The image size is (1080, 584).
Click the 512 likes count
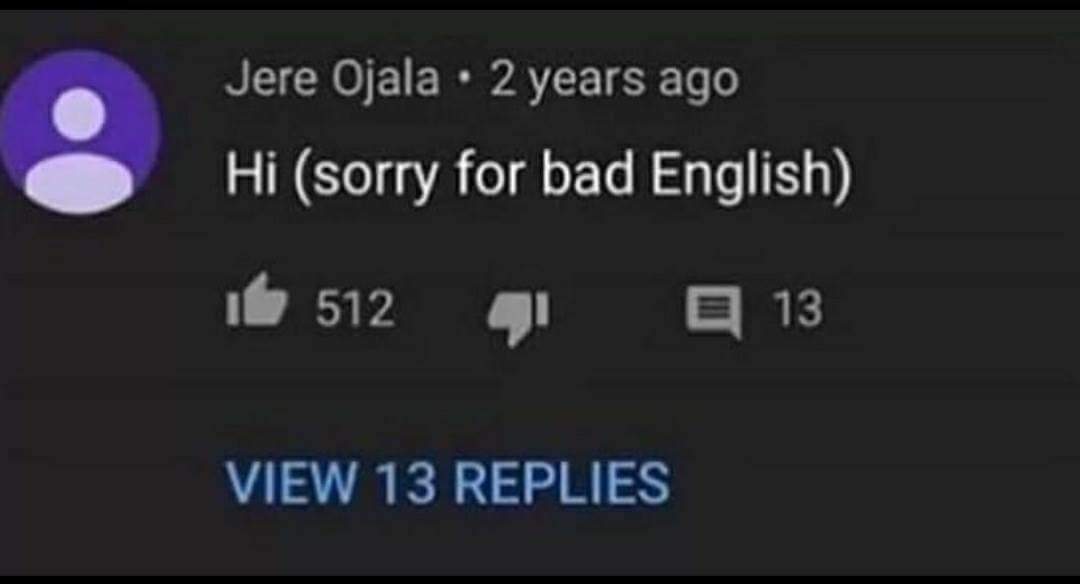(x=355, y=308)
